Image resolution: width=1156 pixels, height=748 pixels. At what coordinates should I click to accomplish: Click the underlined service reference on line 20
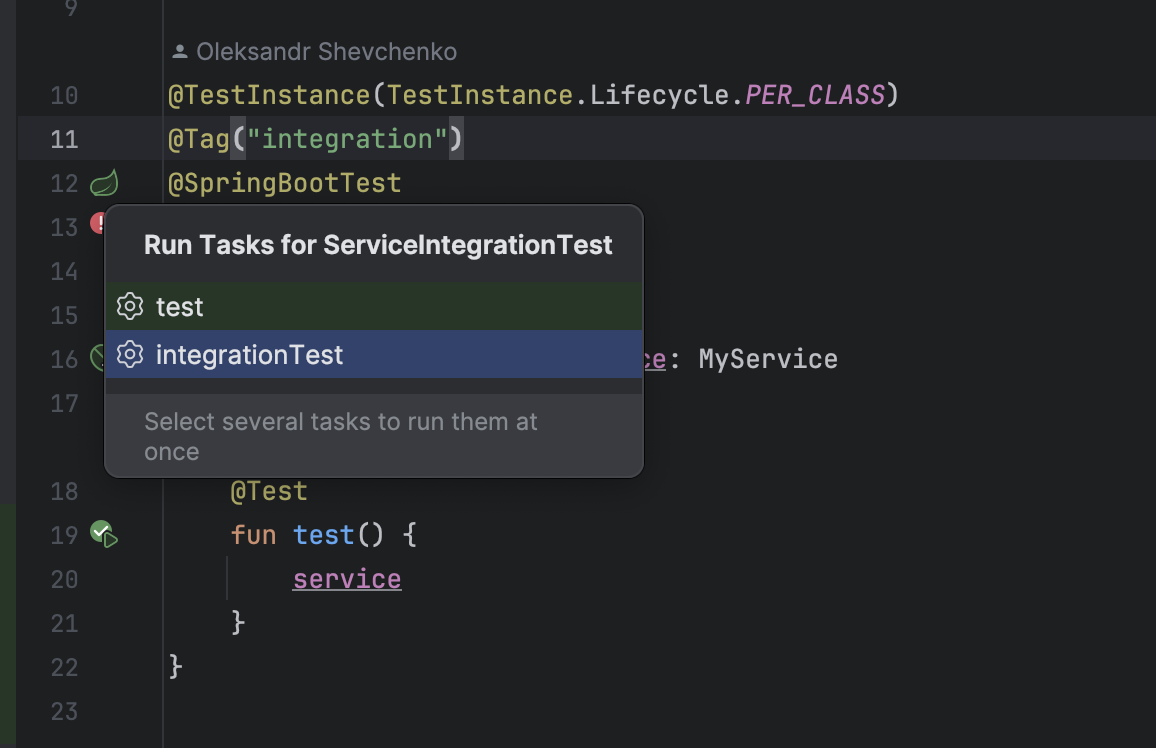tap(346, 579)
